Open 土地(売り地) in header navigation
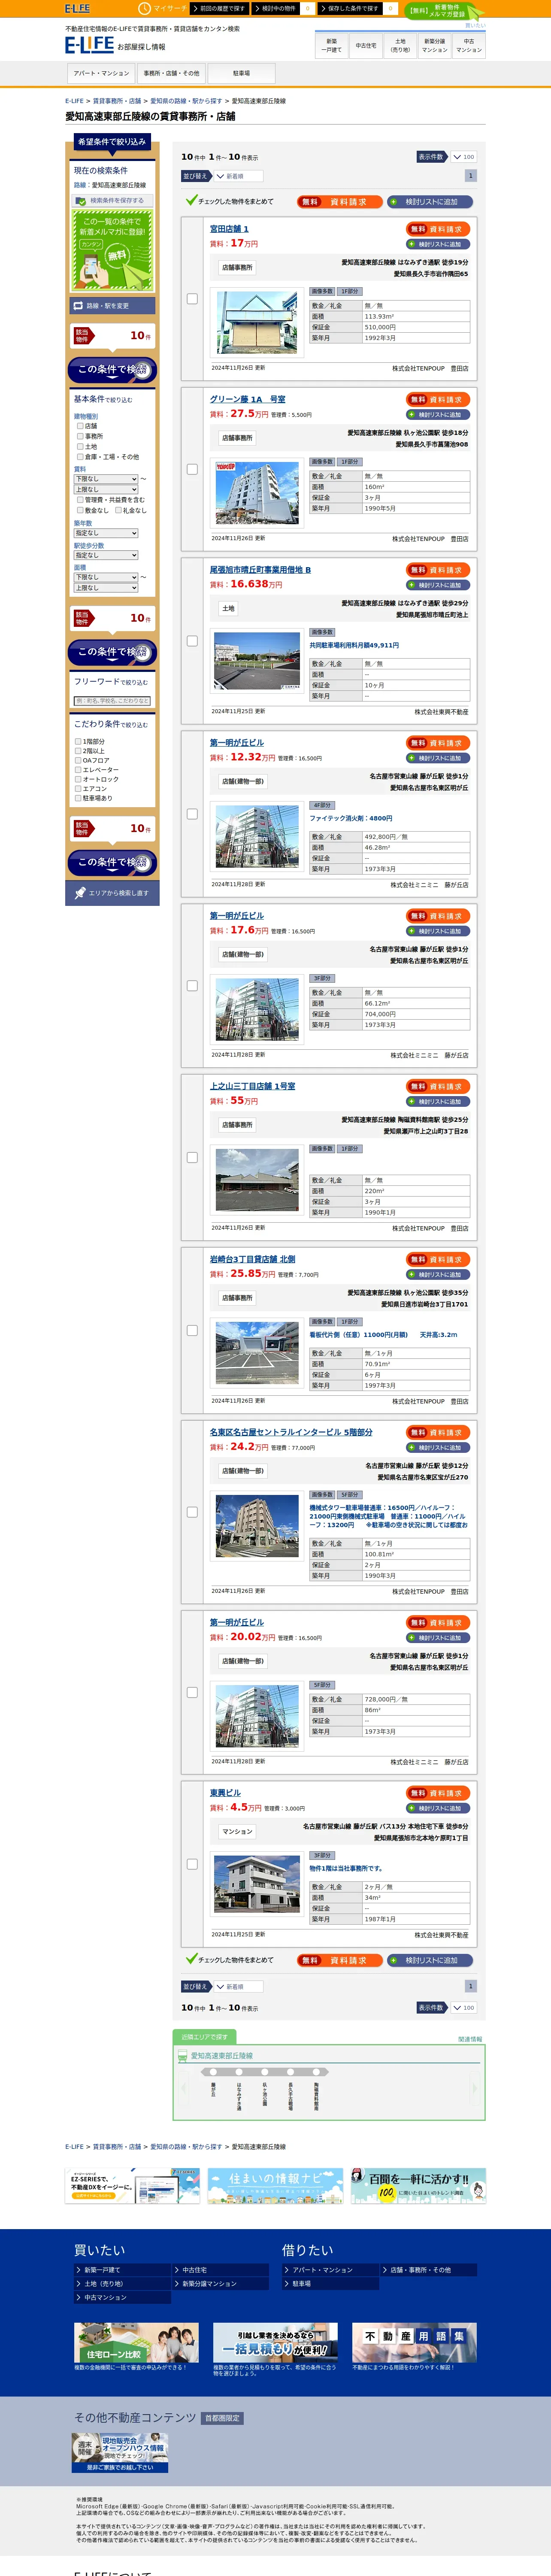This screenshot has width=551, height=2576. pos(400,45)
